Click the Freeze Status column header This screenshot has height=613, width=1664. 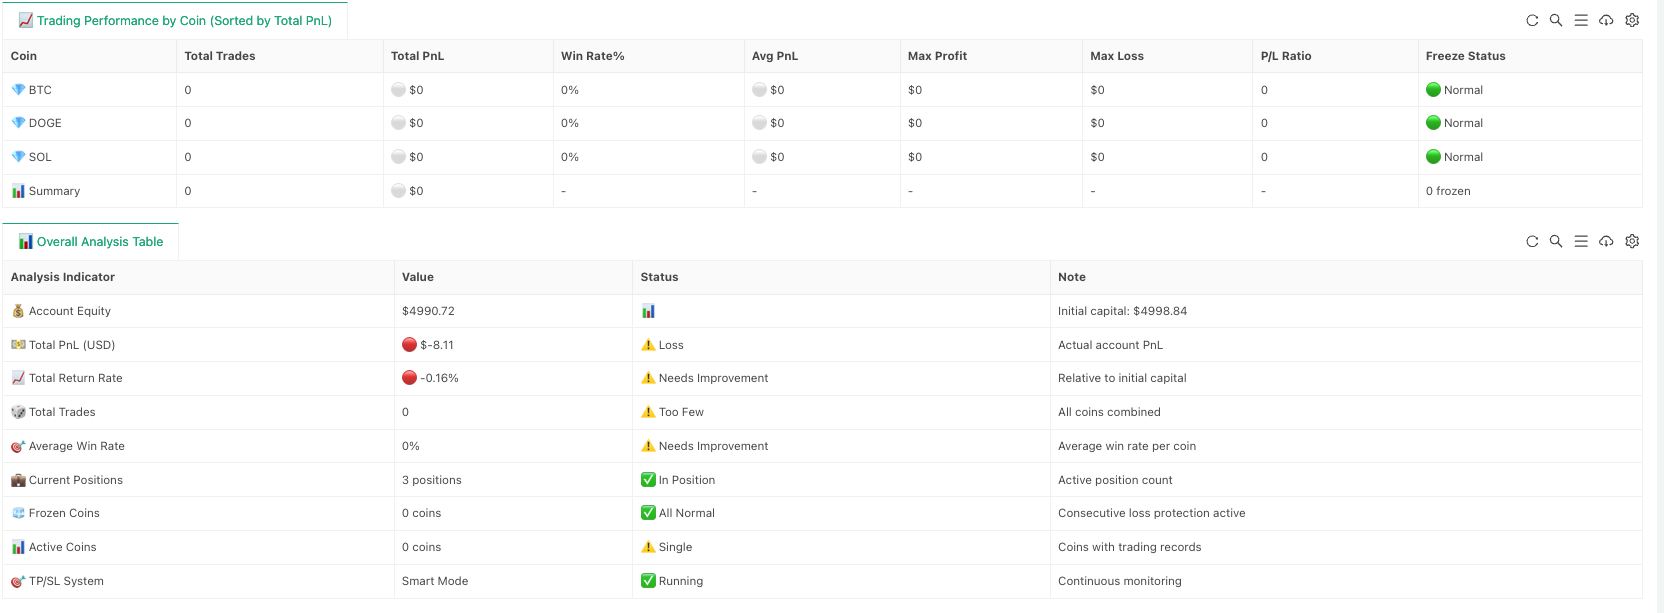click(x=1465, y=56)
